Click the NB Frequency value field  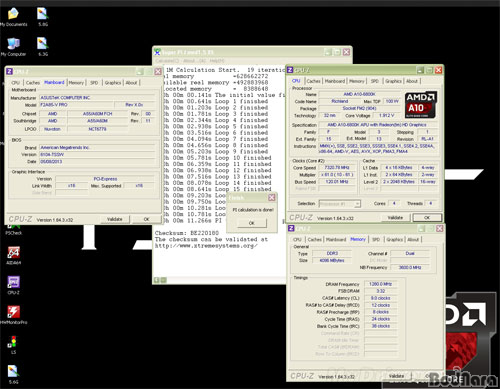tap(410, 267)
